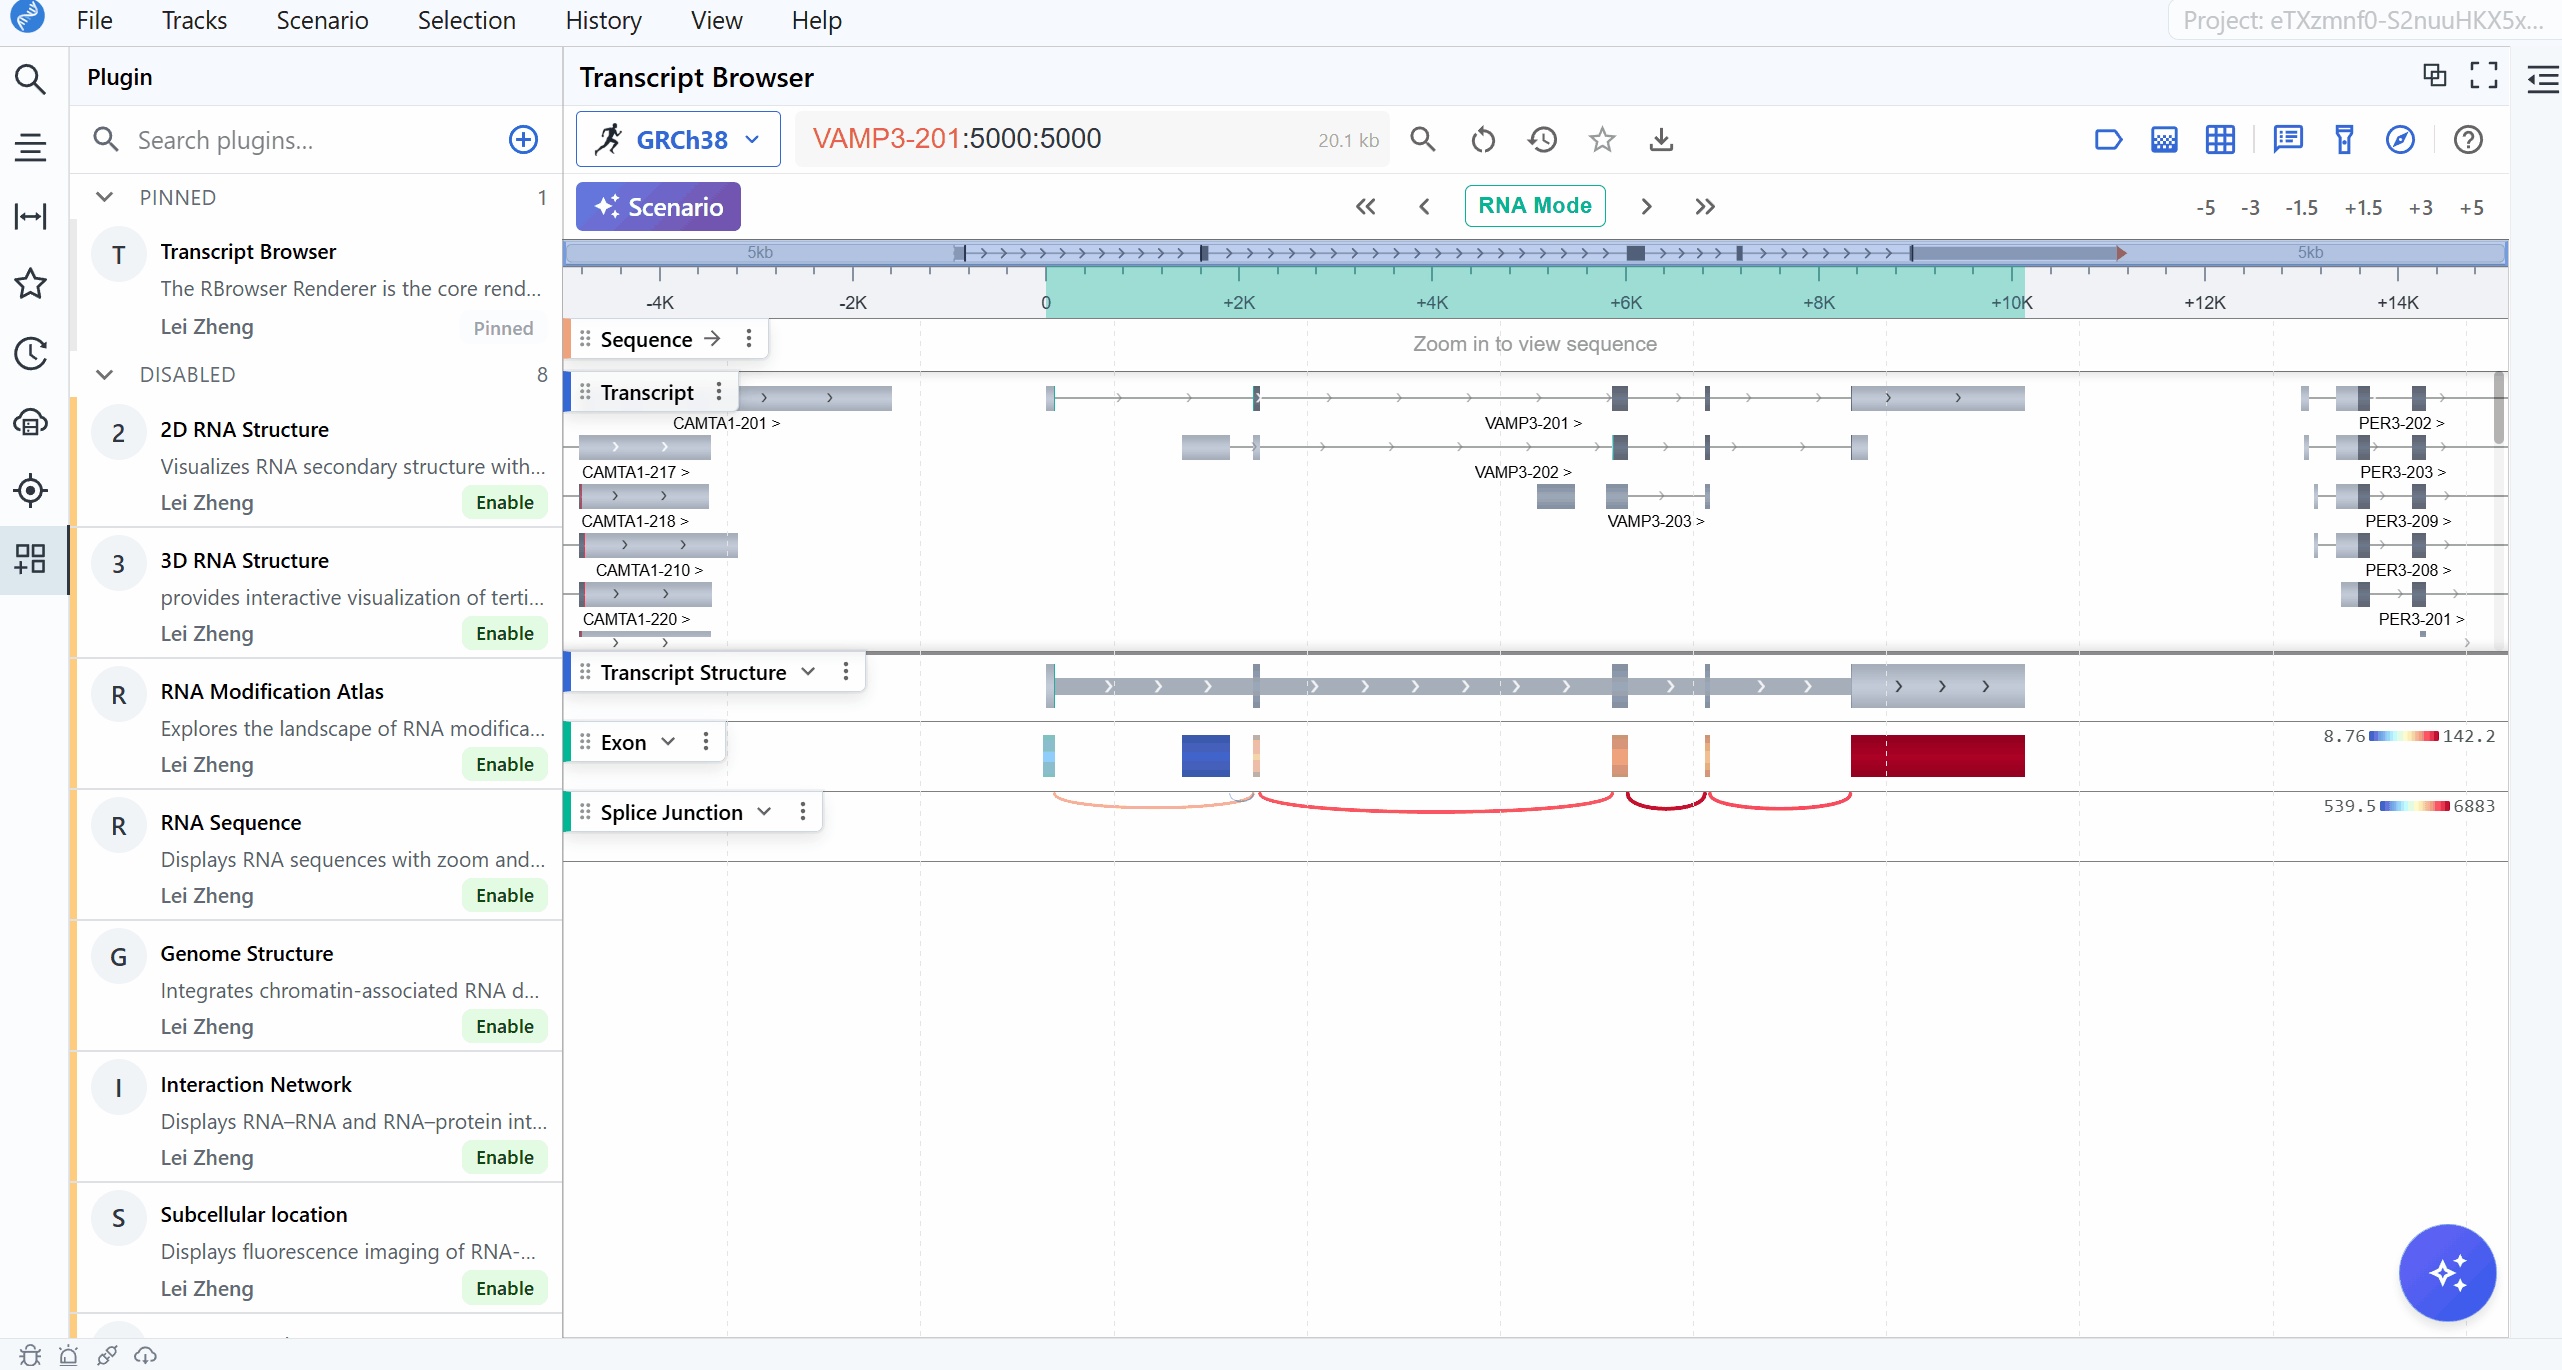Enable the Interaction Network plugin
Viewport: 2562px width, 1370px height.
pos(505,1157)
